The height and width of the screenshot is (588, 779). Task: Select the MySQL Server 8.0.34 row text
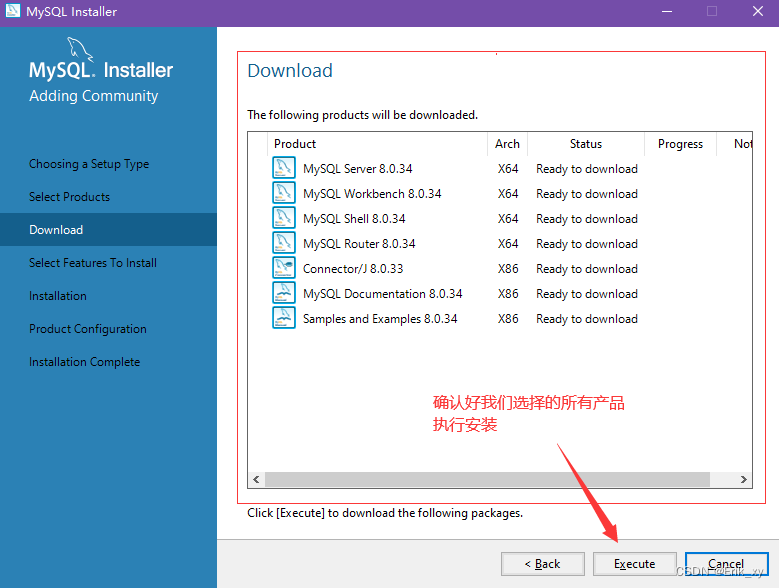point(358,169)
